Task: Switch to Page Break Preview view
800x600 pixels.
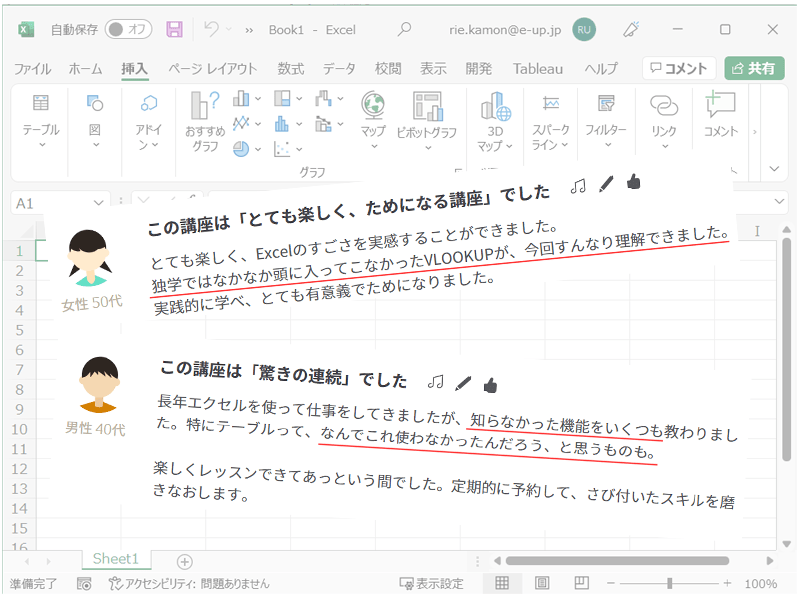Action: click(581, 583)
